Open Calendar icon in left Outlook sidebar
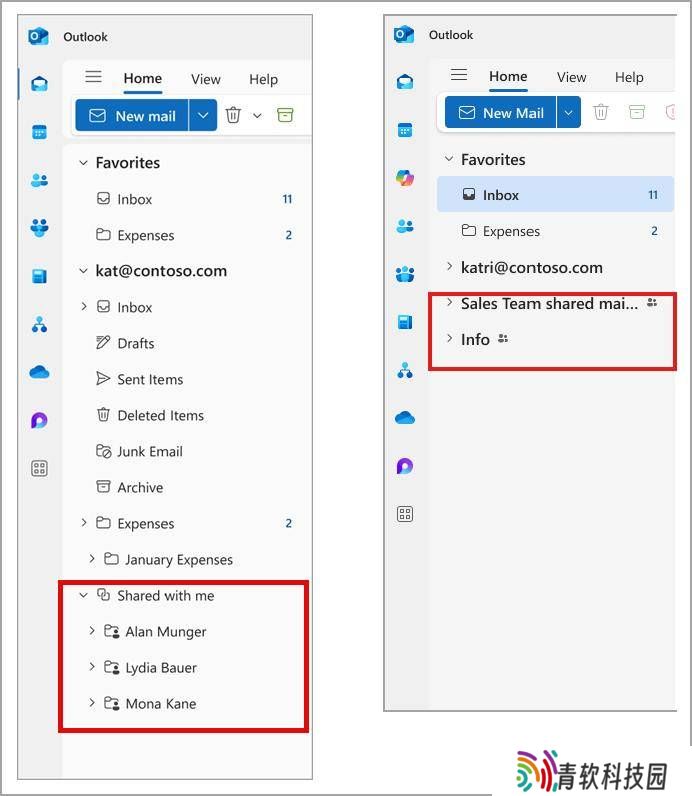The image size is (692, 796). (x=40, y=132)
